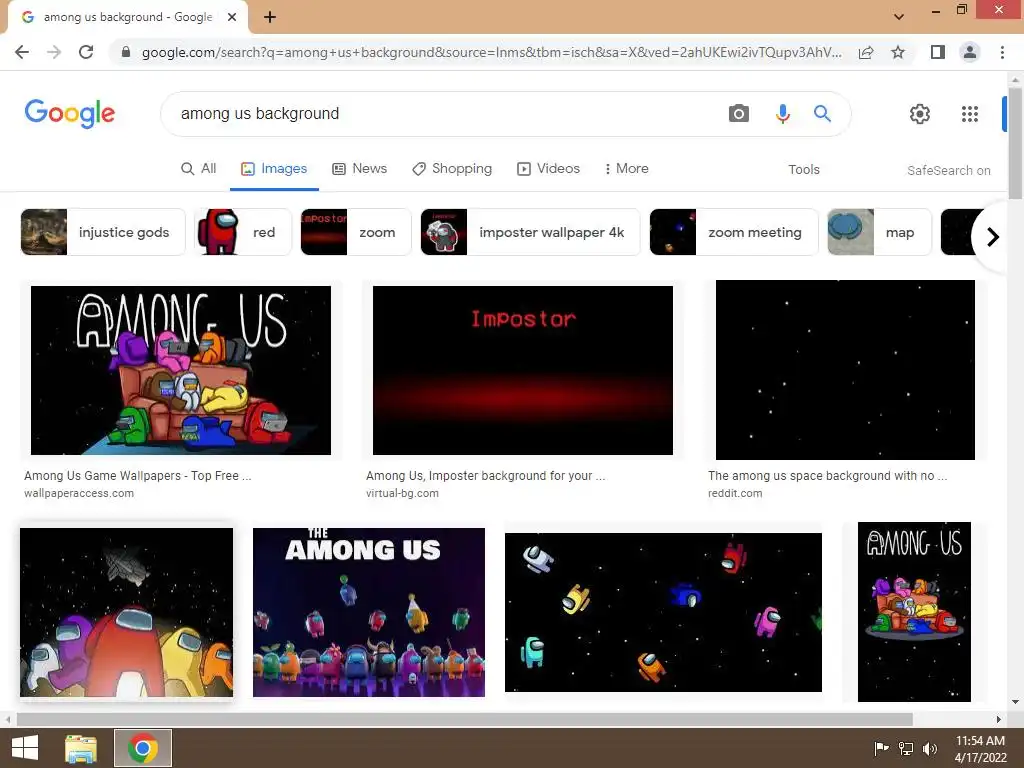Expand the More search options menu
The image size is (1024, 768).
pyautogui.click(x=626, y=168)
